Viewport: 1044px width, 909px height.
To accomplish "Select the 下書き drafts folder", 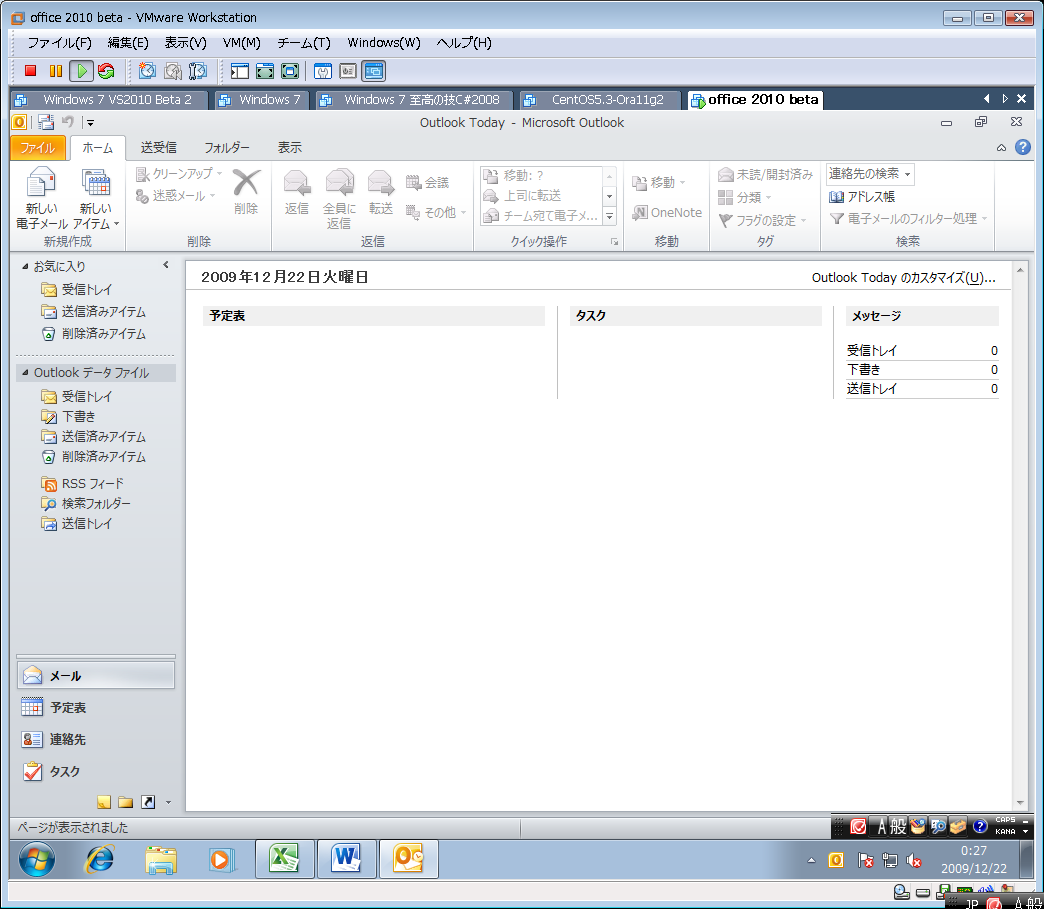I will coord(78,416).
